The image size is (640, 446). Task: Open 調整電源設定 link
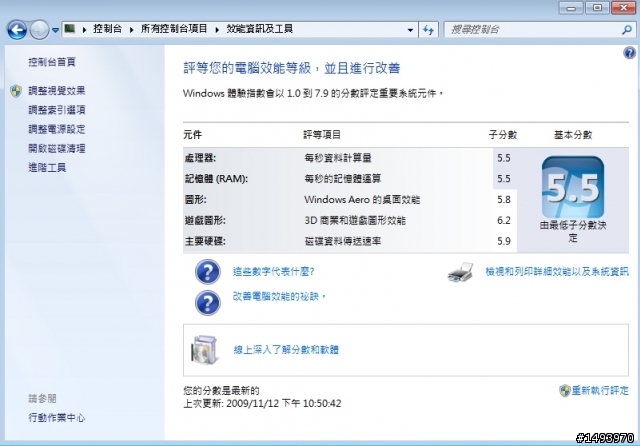click(57, 129)
